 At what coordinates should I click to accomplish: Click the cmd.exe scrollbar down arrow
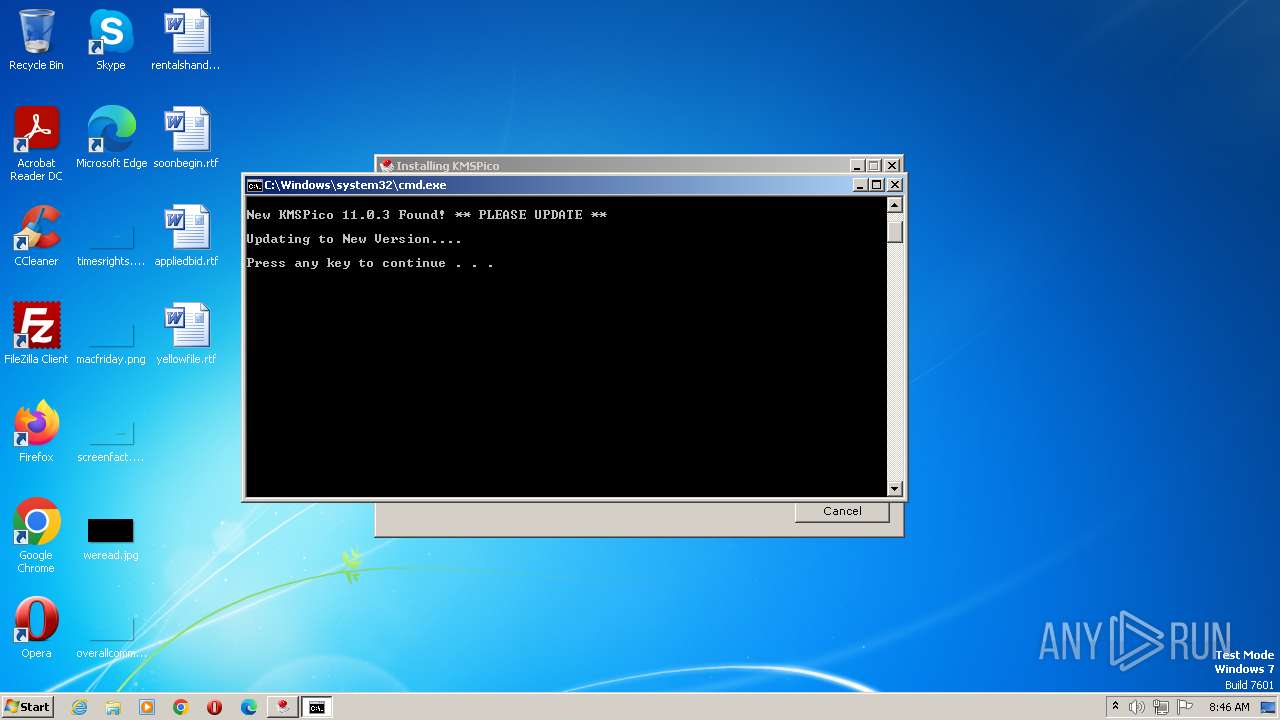tap(895, 489)
